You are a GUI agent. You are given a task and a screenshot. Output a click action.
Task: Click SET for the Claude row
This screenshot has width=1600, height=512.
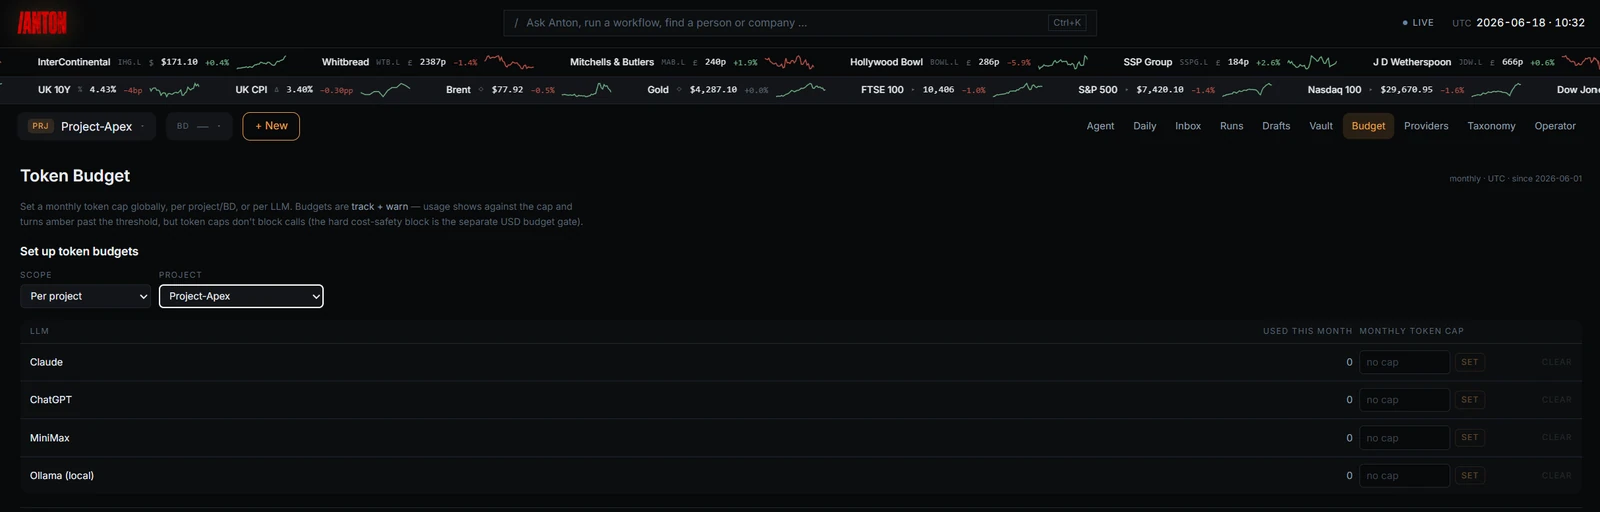tap(1469, 362)
